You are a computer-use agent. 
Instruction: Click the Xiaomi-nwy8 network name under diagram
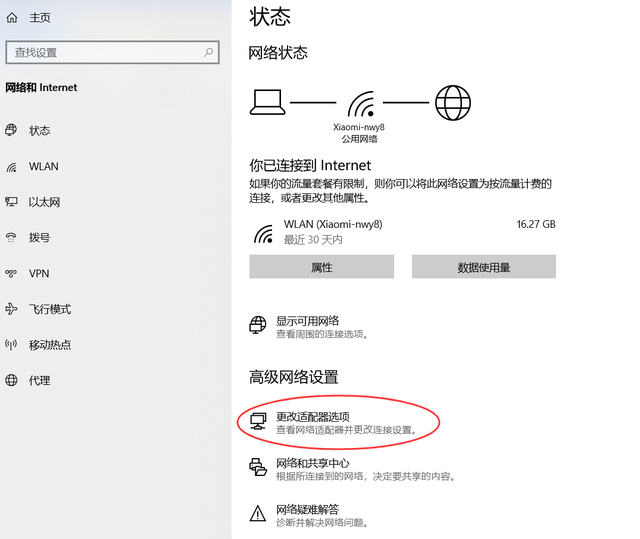point(359,127)
